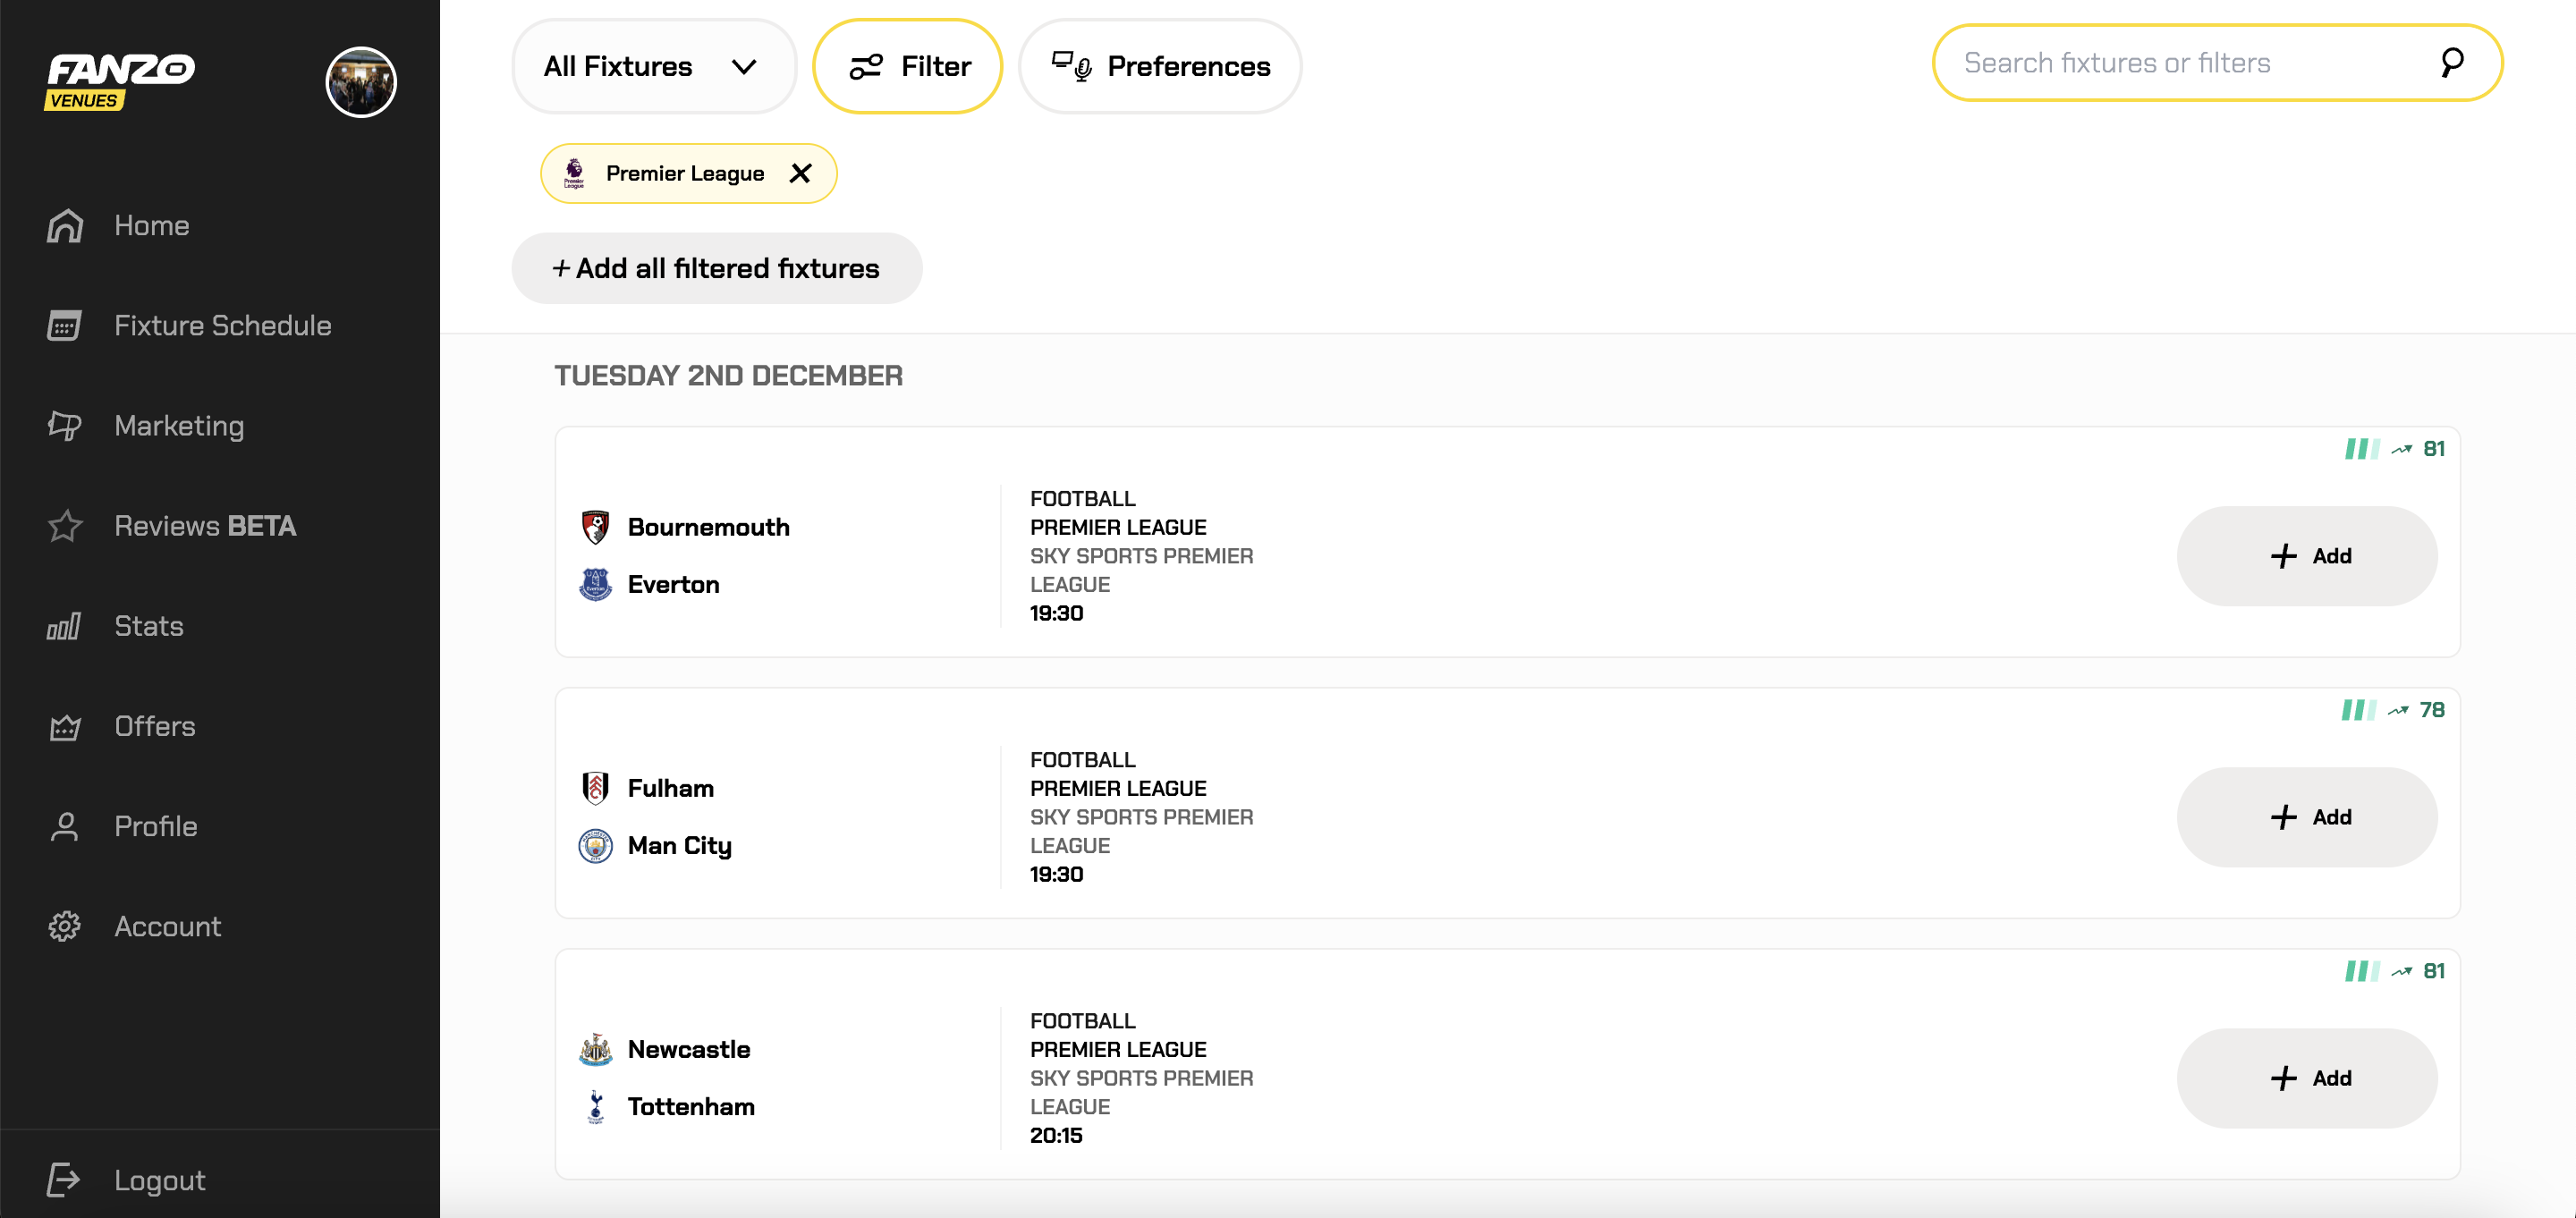Image resolution: width=2576 pixels, height=1218 pixels.
Task: Click Add all filtered fixtures button
Action: [x=716, y=269]
